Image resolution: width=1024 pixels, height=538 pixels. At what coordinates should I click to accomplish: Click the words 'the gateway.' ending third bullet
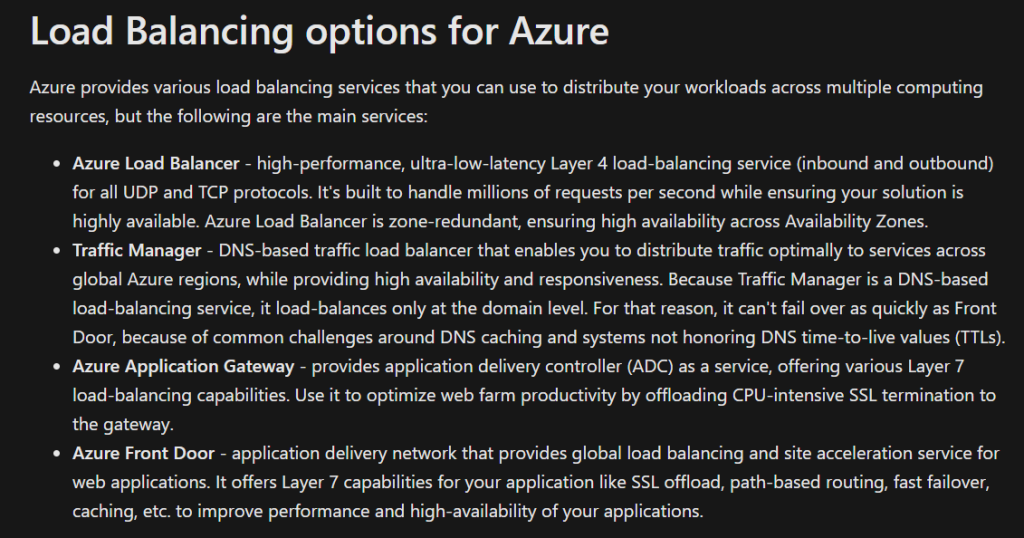(x=123, y=424)
